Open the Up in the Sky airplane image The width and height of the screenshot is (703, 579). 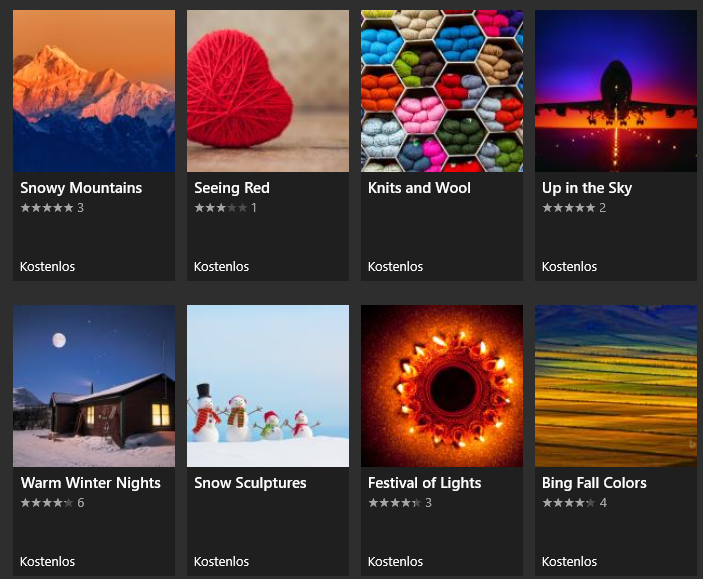coord(616,91)
